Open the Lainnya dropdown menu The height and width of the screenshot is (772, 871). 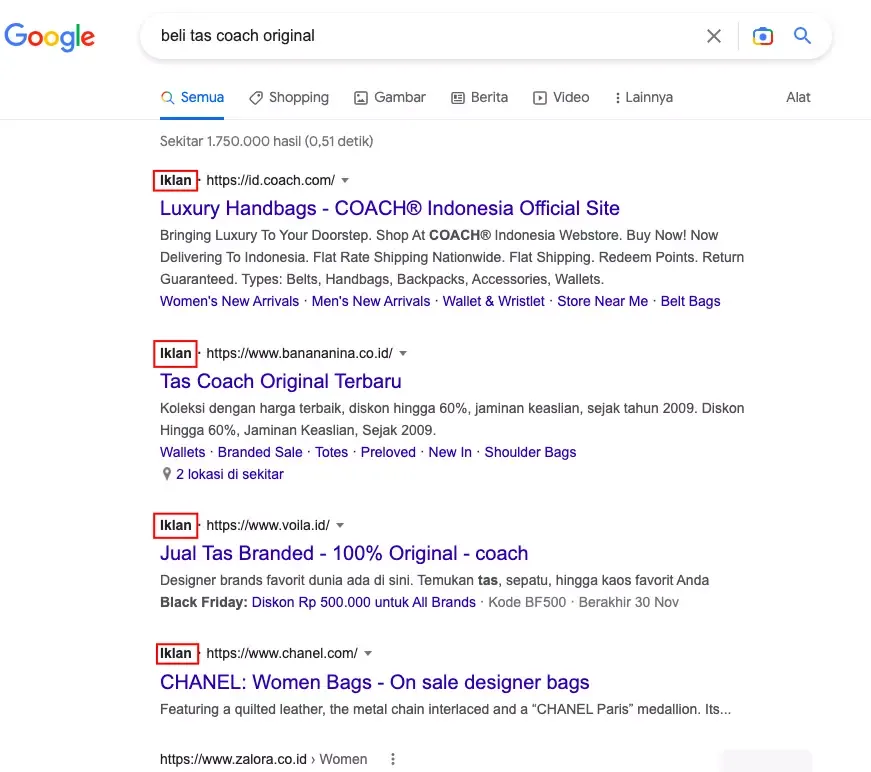[643, 97]
